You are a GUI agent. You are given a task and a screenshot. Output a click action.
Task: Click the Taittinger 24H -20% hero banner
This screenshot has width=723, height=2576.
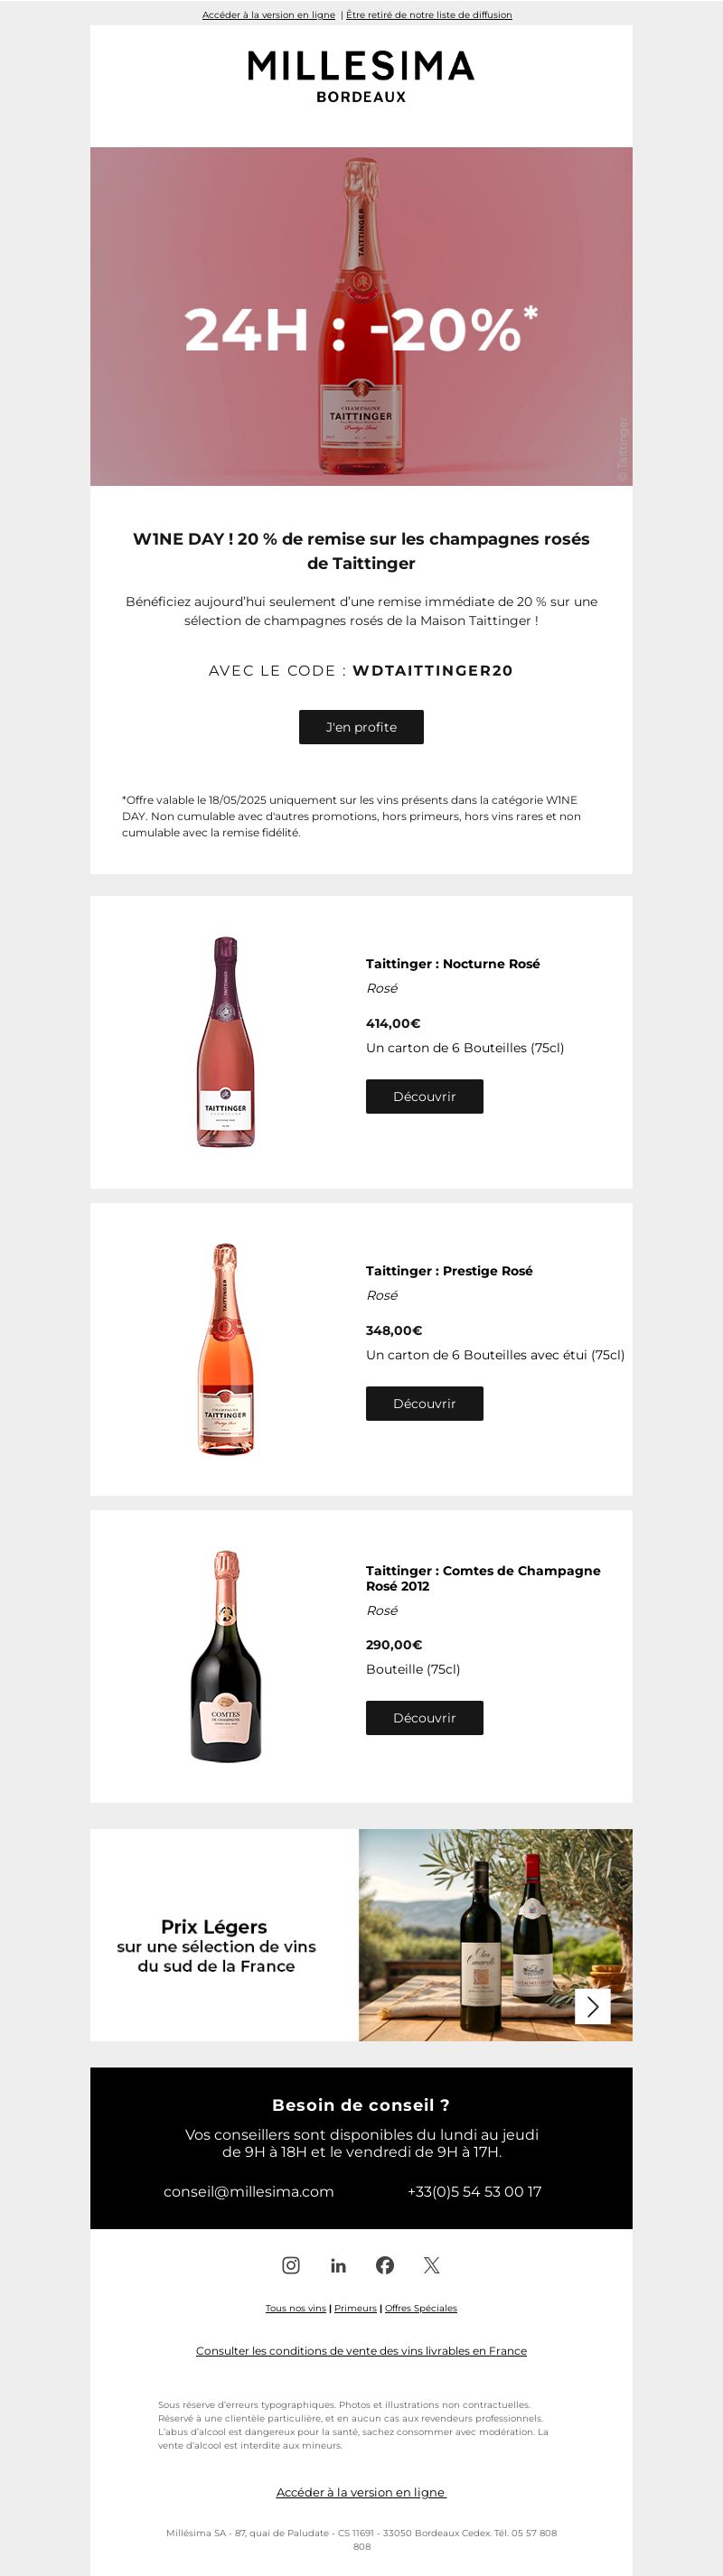[x=361, y=316]
